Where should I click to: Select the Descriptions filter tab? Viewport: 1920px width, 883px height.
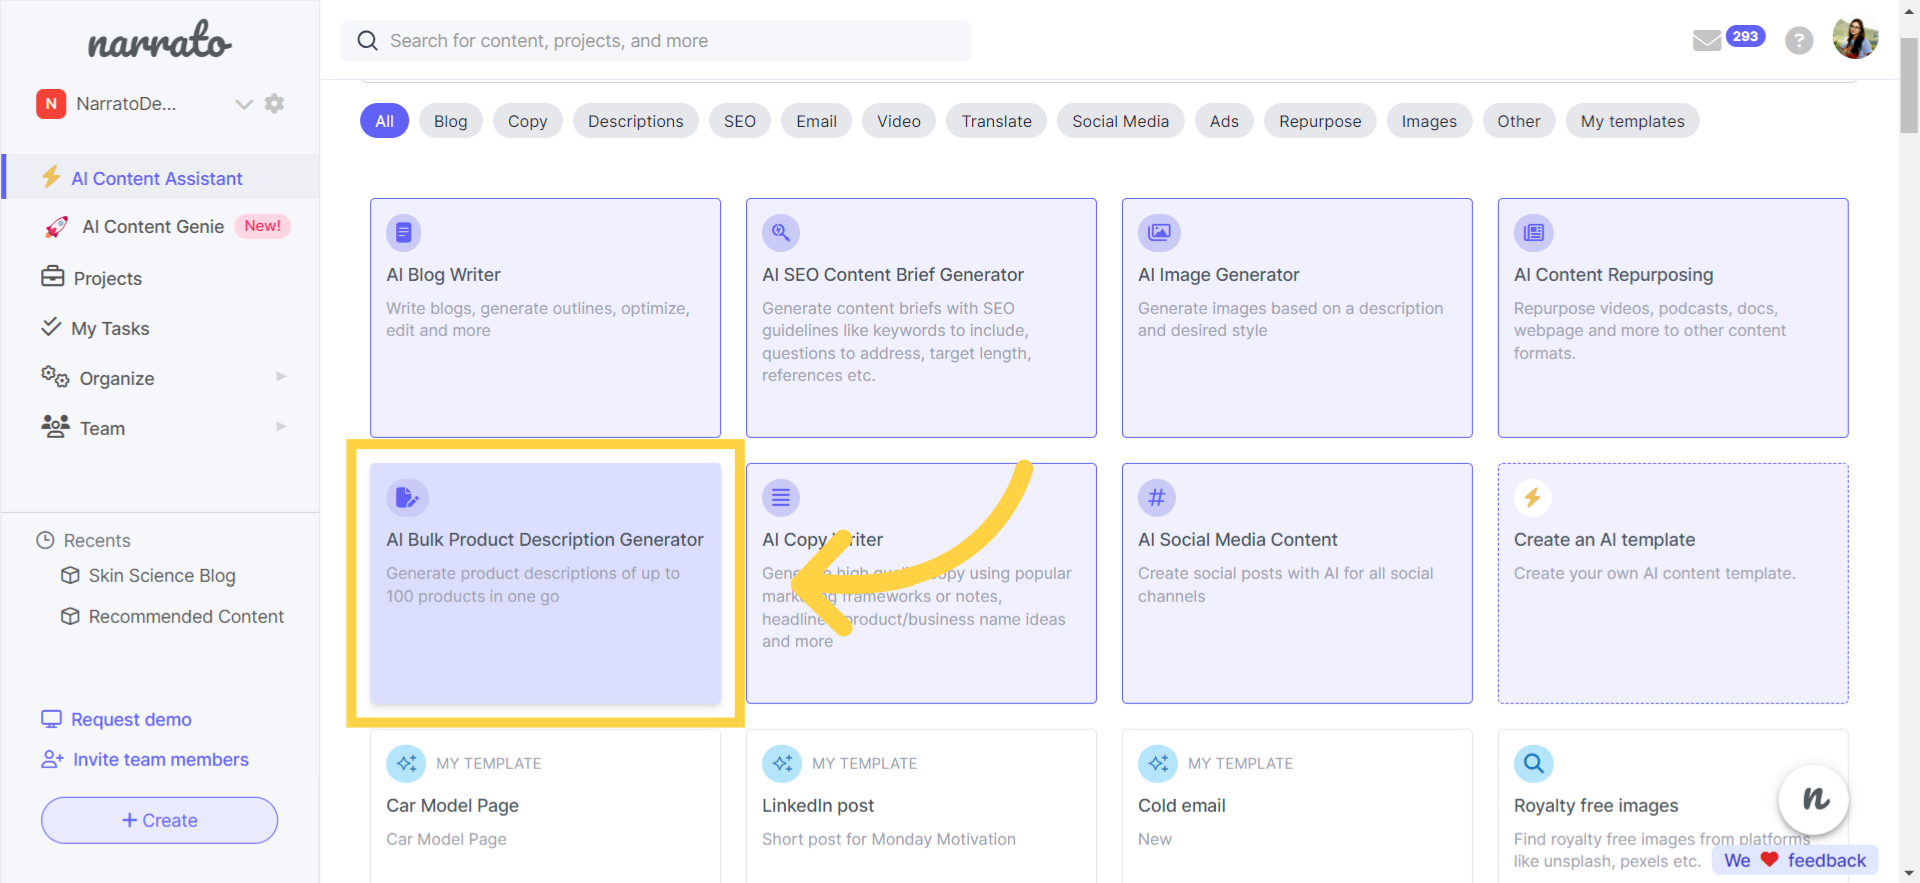pyautogui.click(x=635, y=121)
